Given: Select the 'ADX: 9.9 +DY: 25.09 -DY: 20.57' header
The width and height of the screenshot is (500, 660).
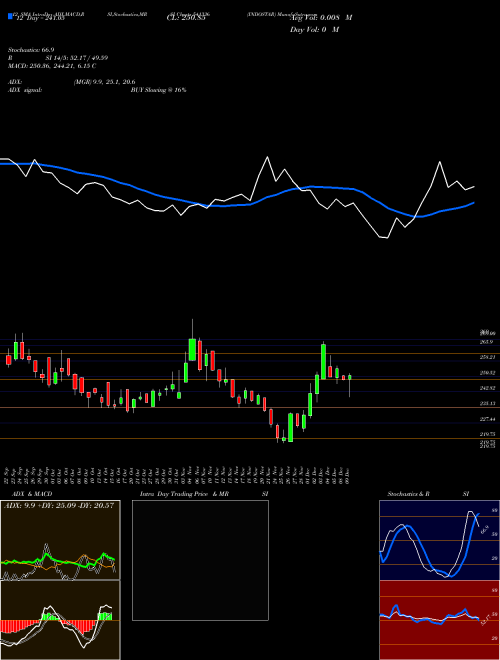Looking at the screenshot, I should [x=59, y=506].
